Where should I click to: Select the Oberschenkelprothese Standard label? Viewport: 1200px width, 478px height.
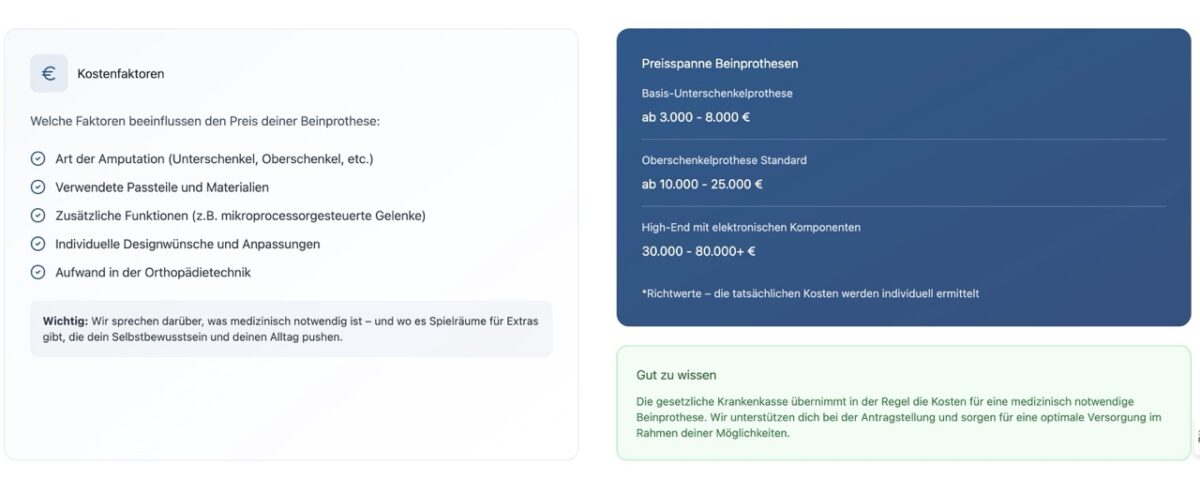(x=724, y=160)
